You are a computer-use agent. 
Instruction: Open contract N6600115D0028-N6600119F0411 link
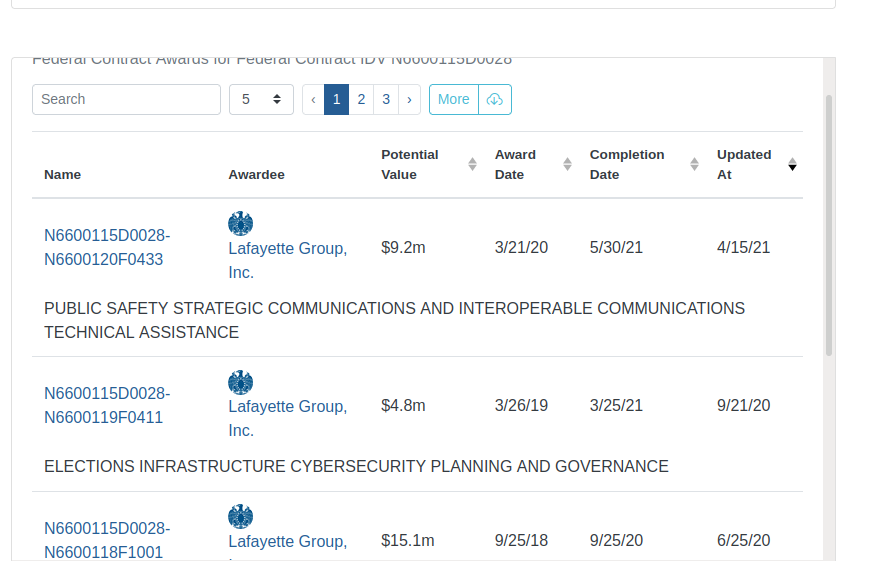pyautogui.click(x=107, y=405)
